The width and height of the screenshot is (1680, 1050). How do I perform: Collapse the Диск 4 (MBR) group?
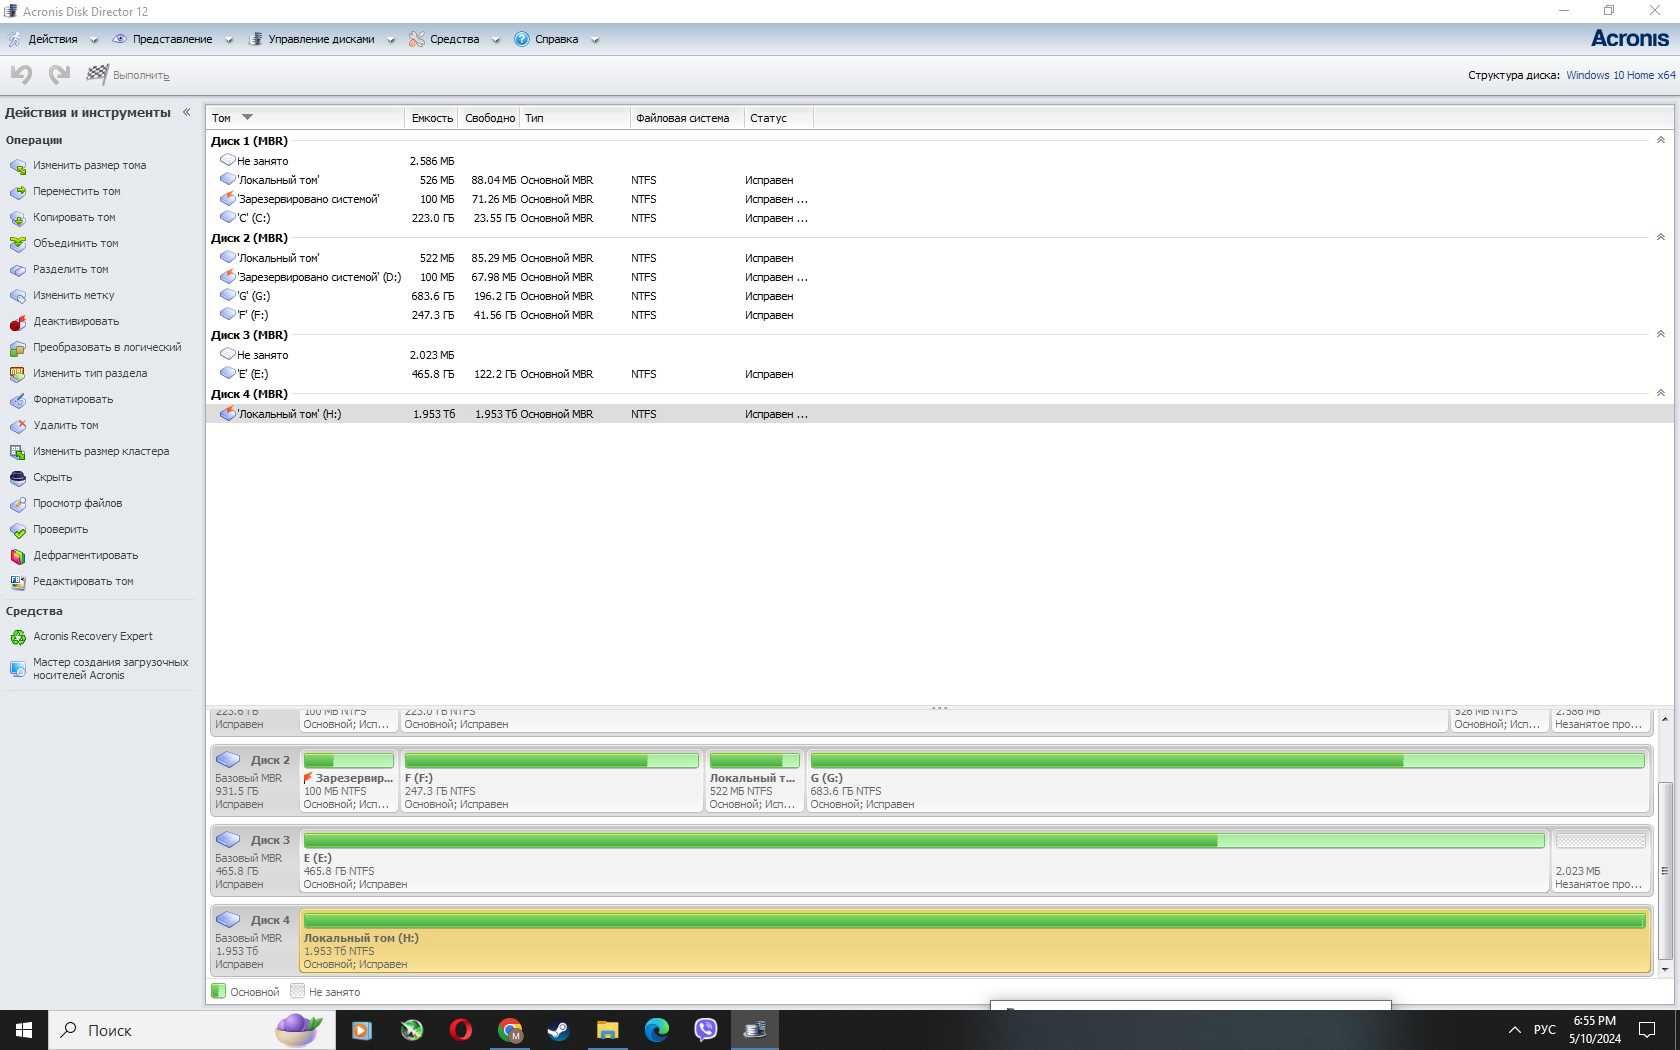(x=1660, y=393)
